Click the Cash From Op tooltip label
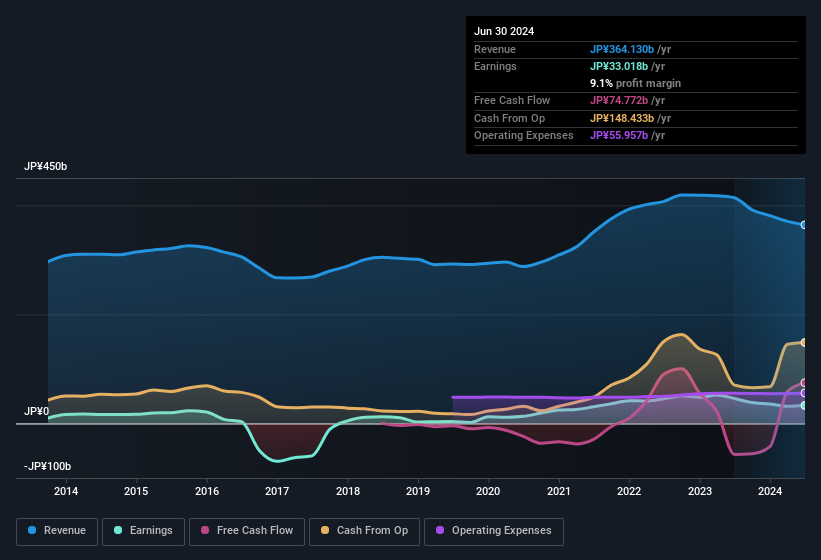The height and width of the screenshot is (560, 821). tap(509, 118)
